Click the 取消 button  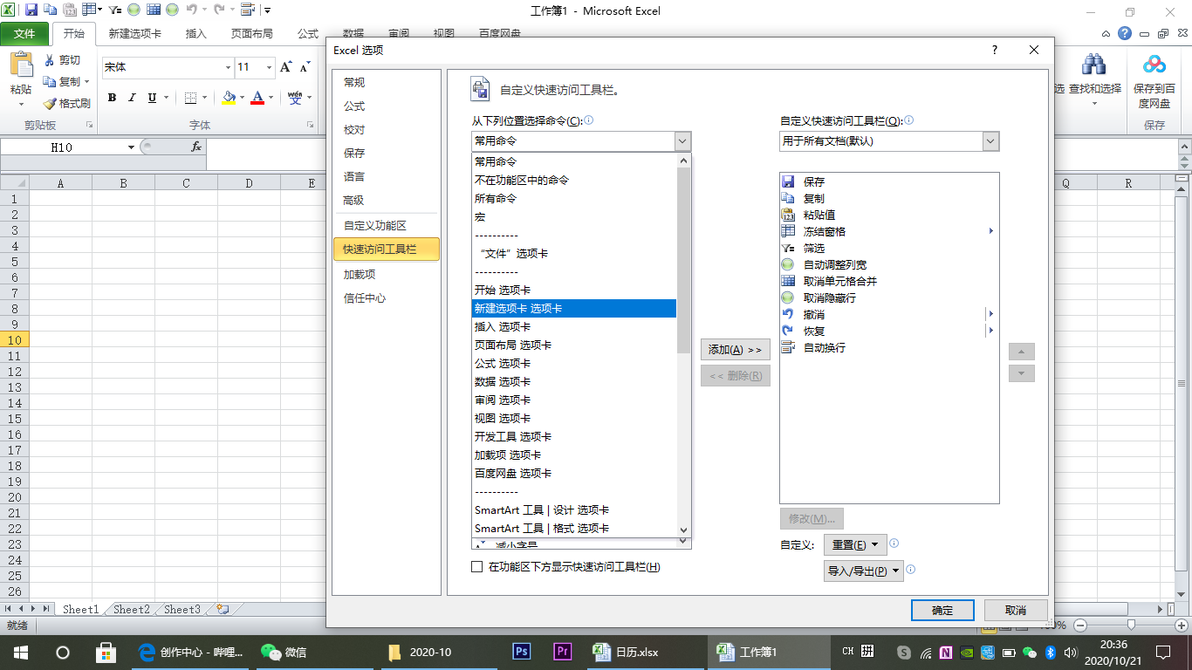pos(1016,610)
